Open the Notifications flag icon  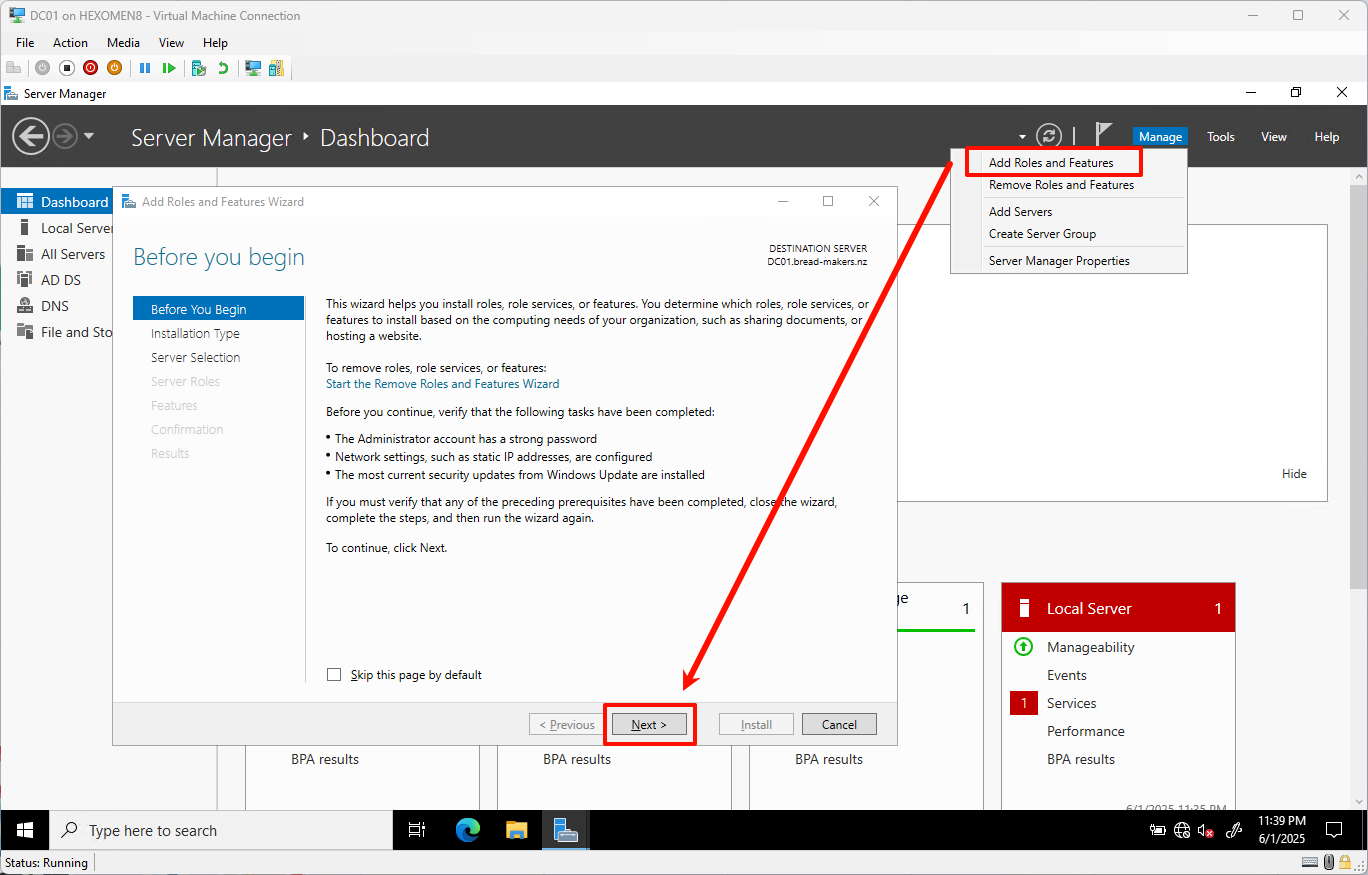click(x=1103, y=134)
